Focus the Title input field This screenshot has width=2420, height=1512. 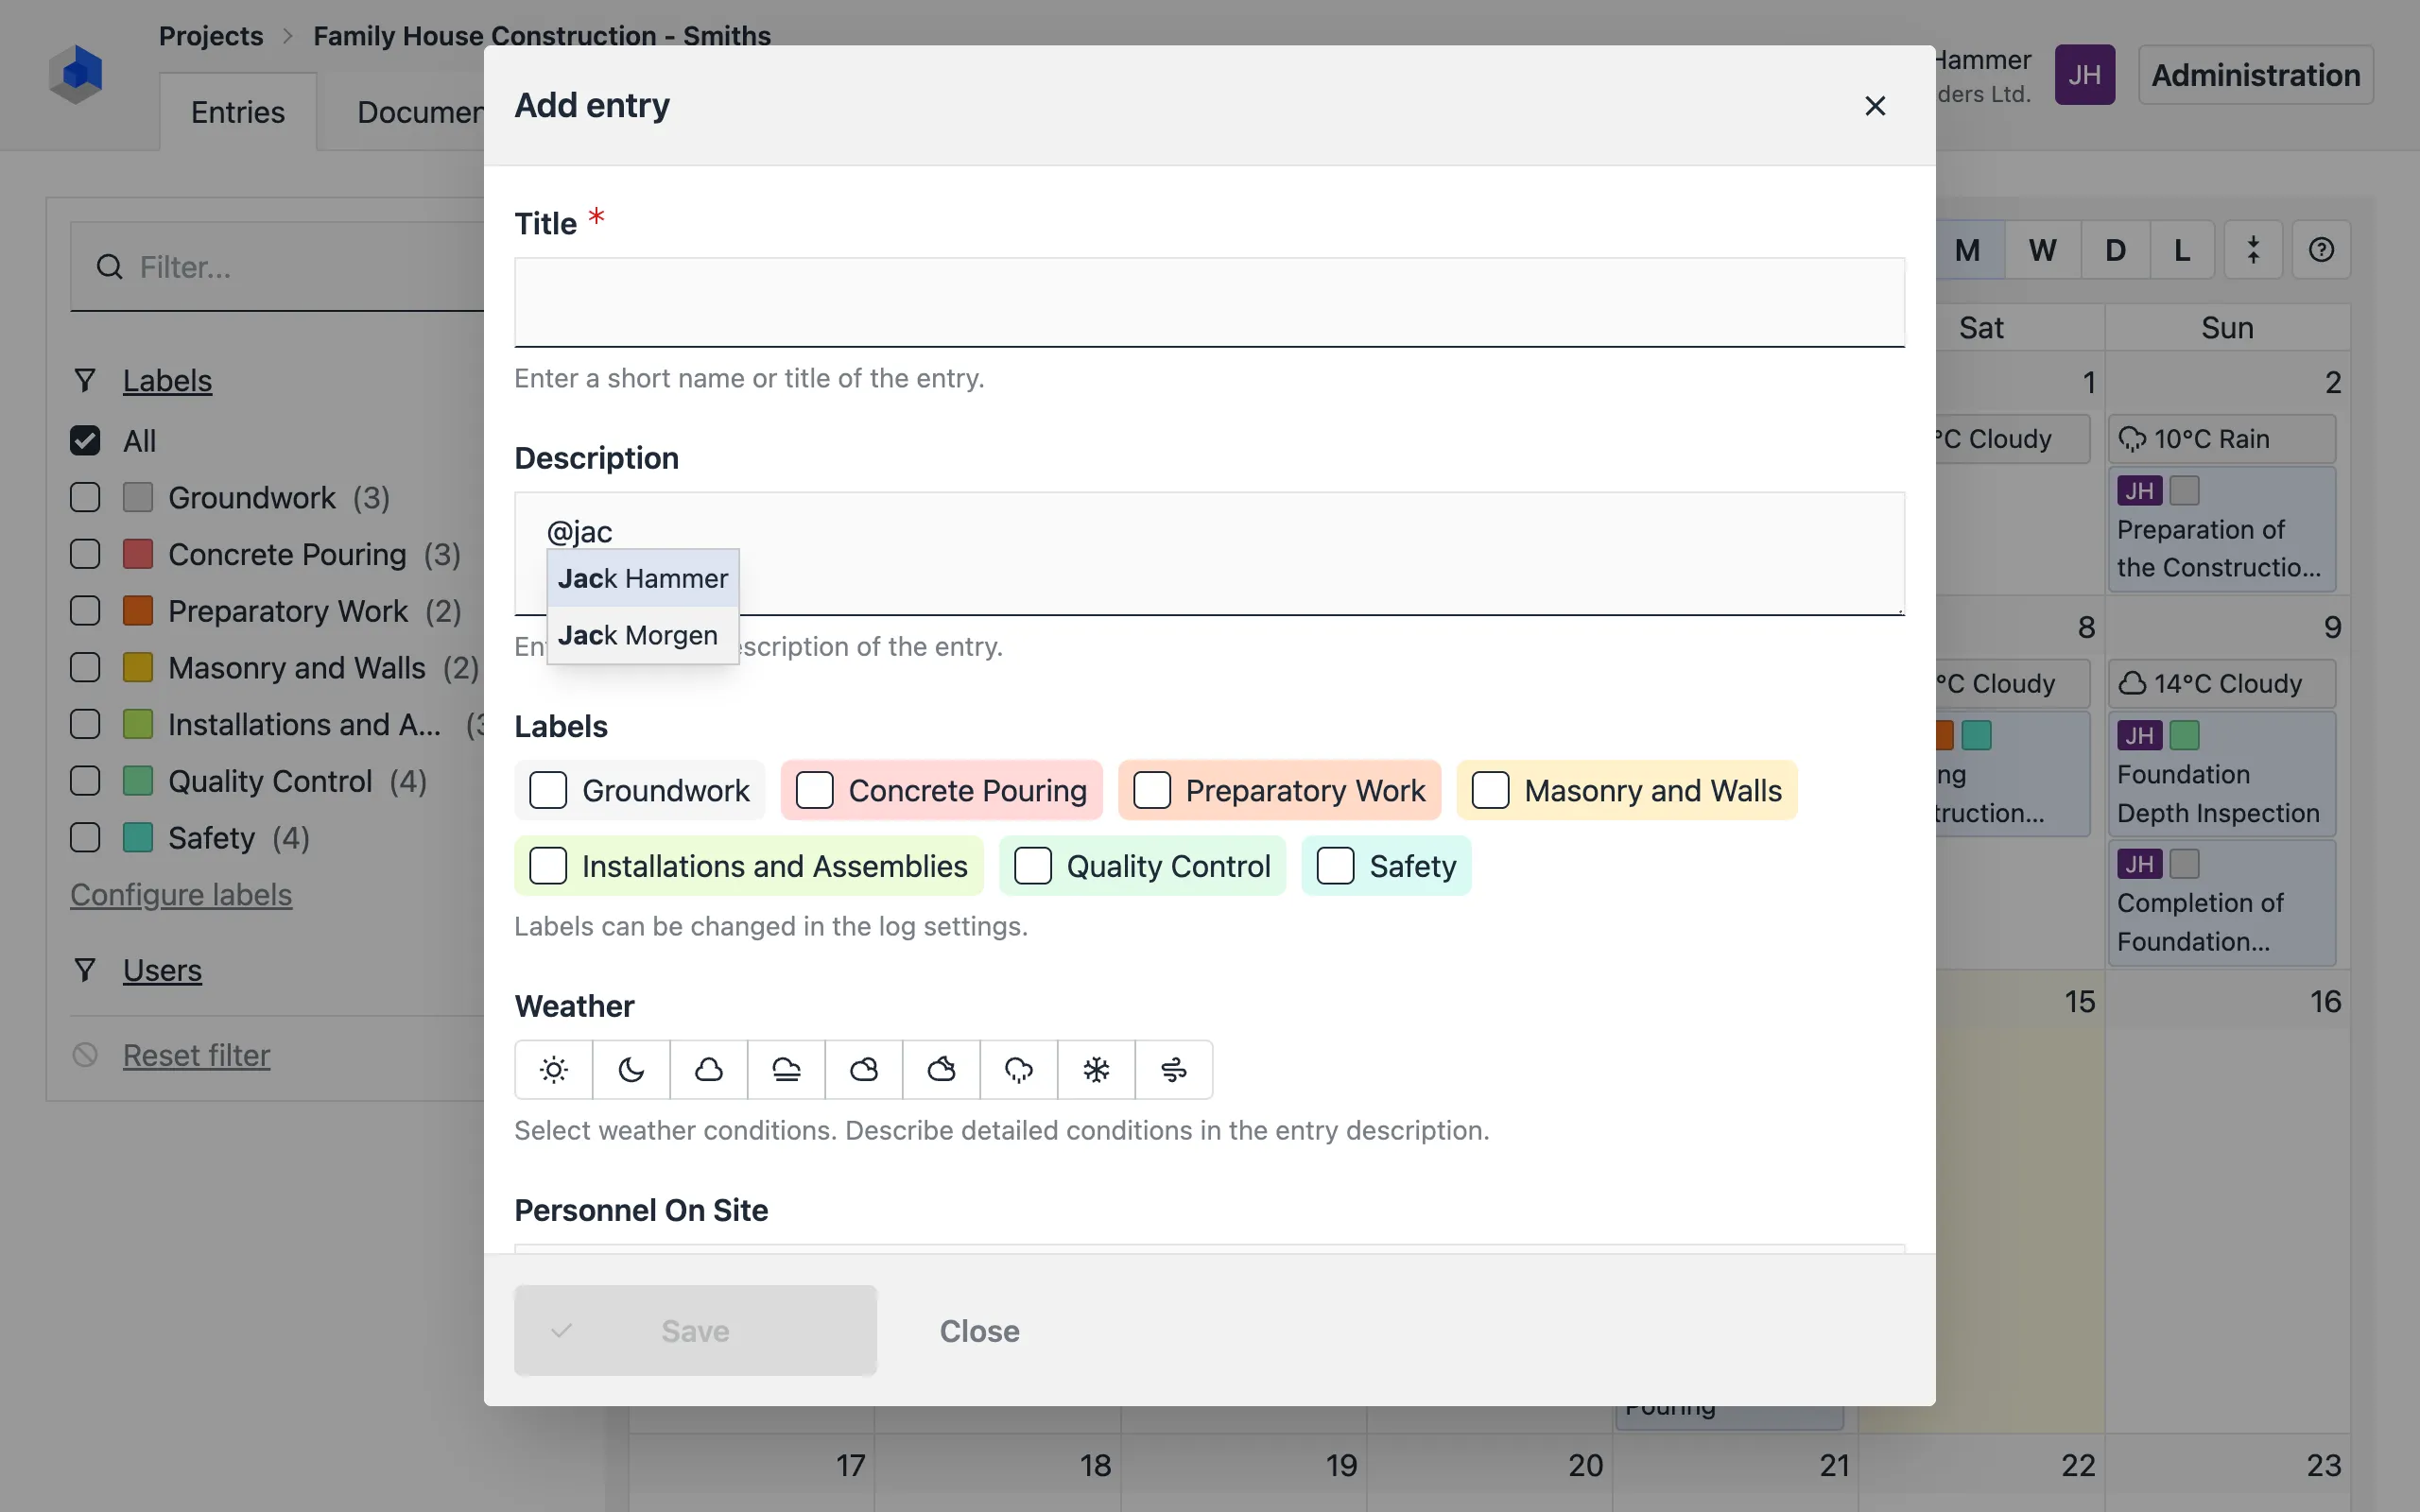coord(1208,302)
